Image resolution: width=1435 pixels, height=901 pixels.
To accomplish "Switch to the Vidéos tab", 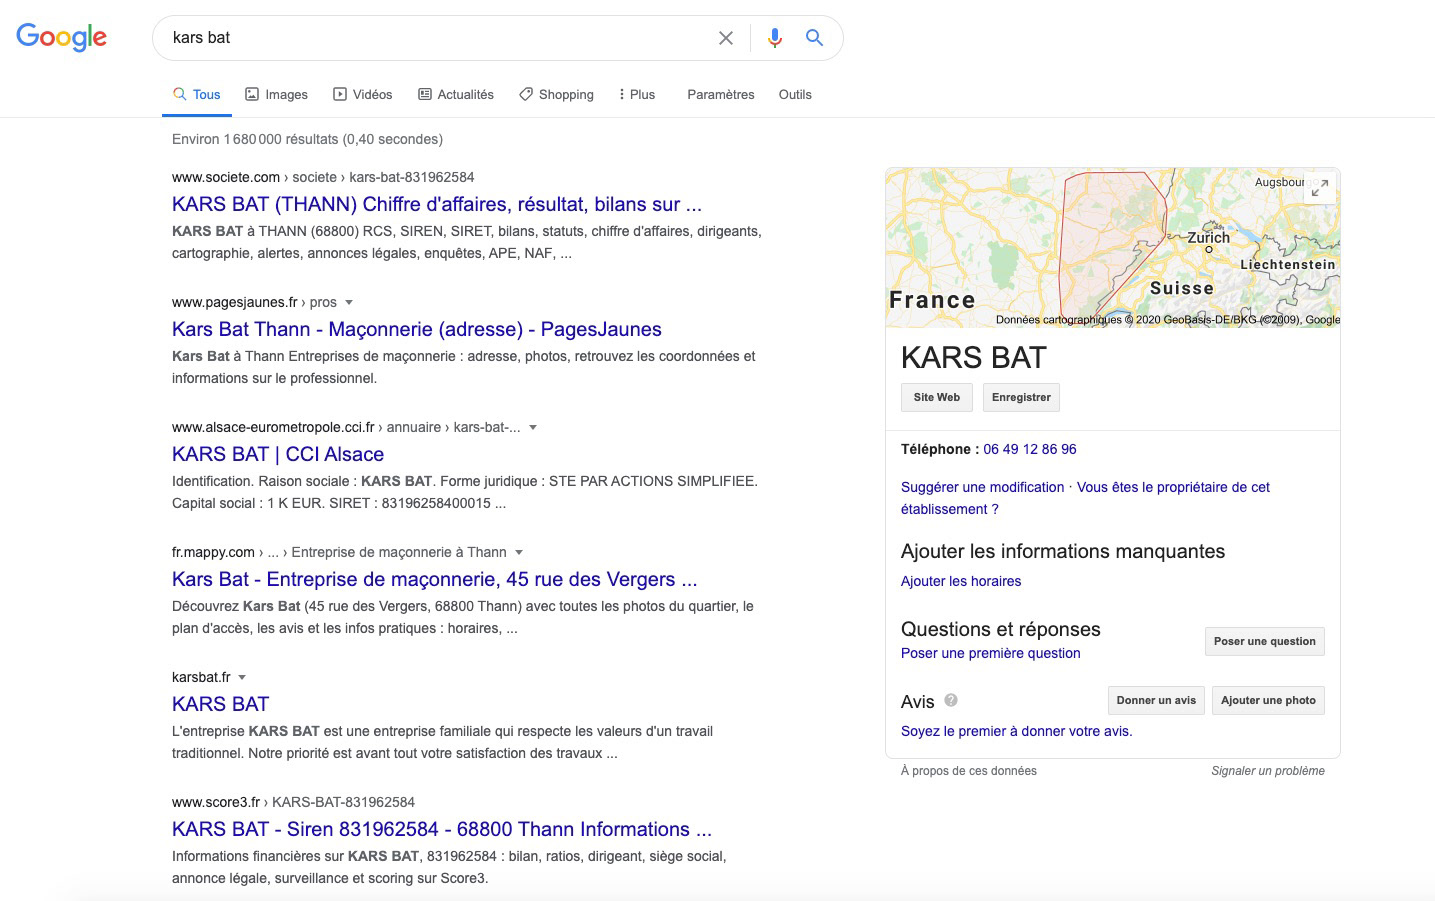I will (362, 94).
